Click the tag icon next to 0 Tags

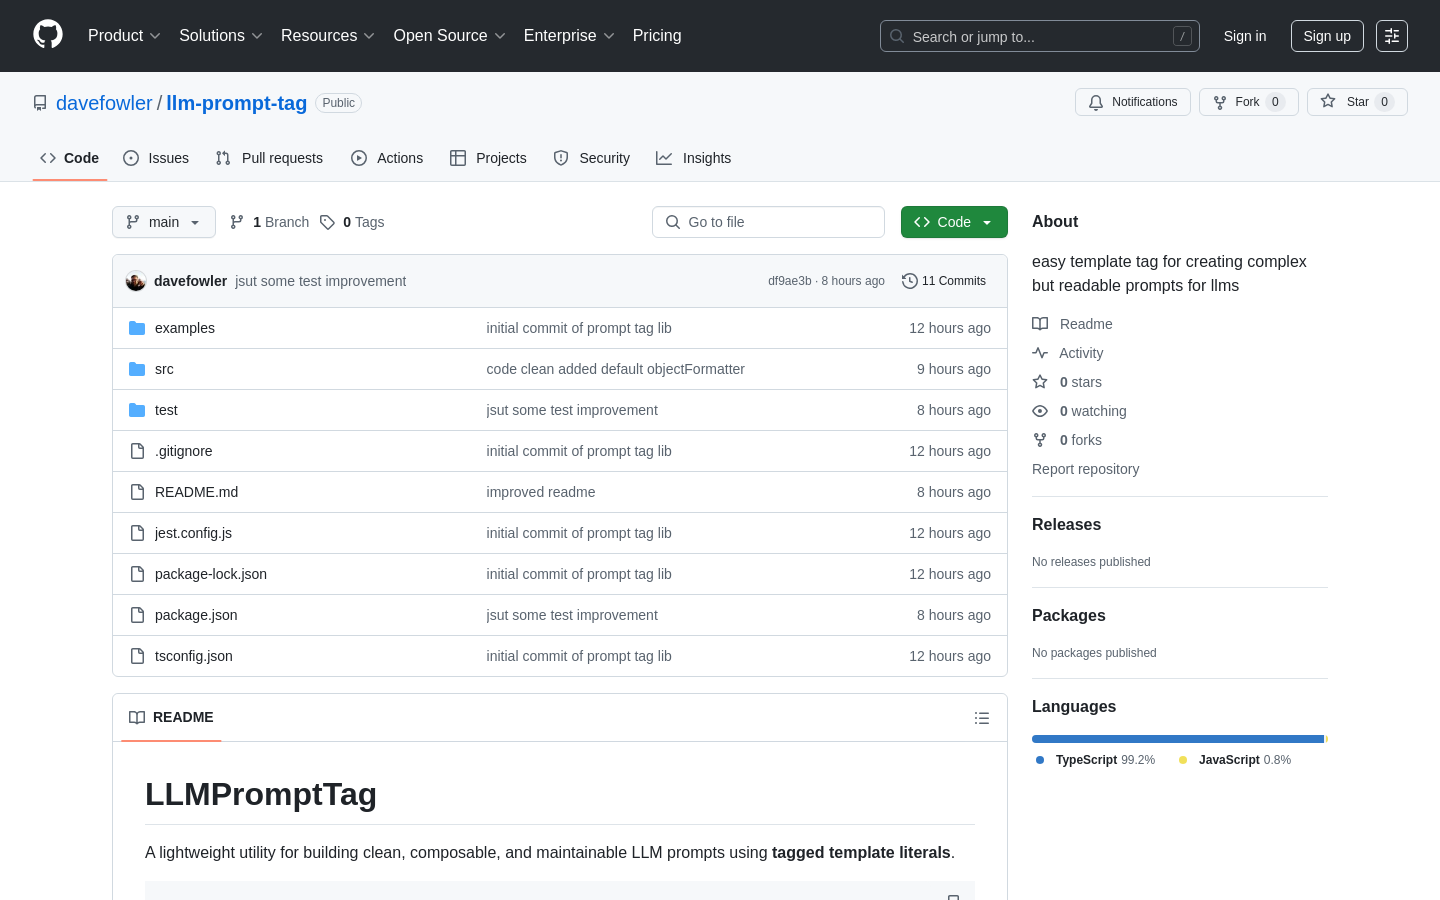tap(327, 222)
